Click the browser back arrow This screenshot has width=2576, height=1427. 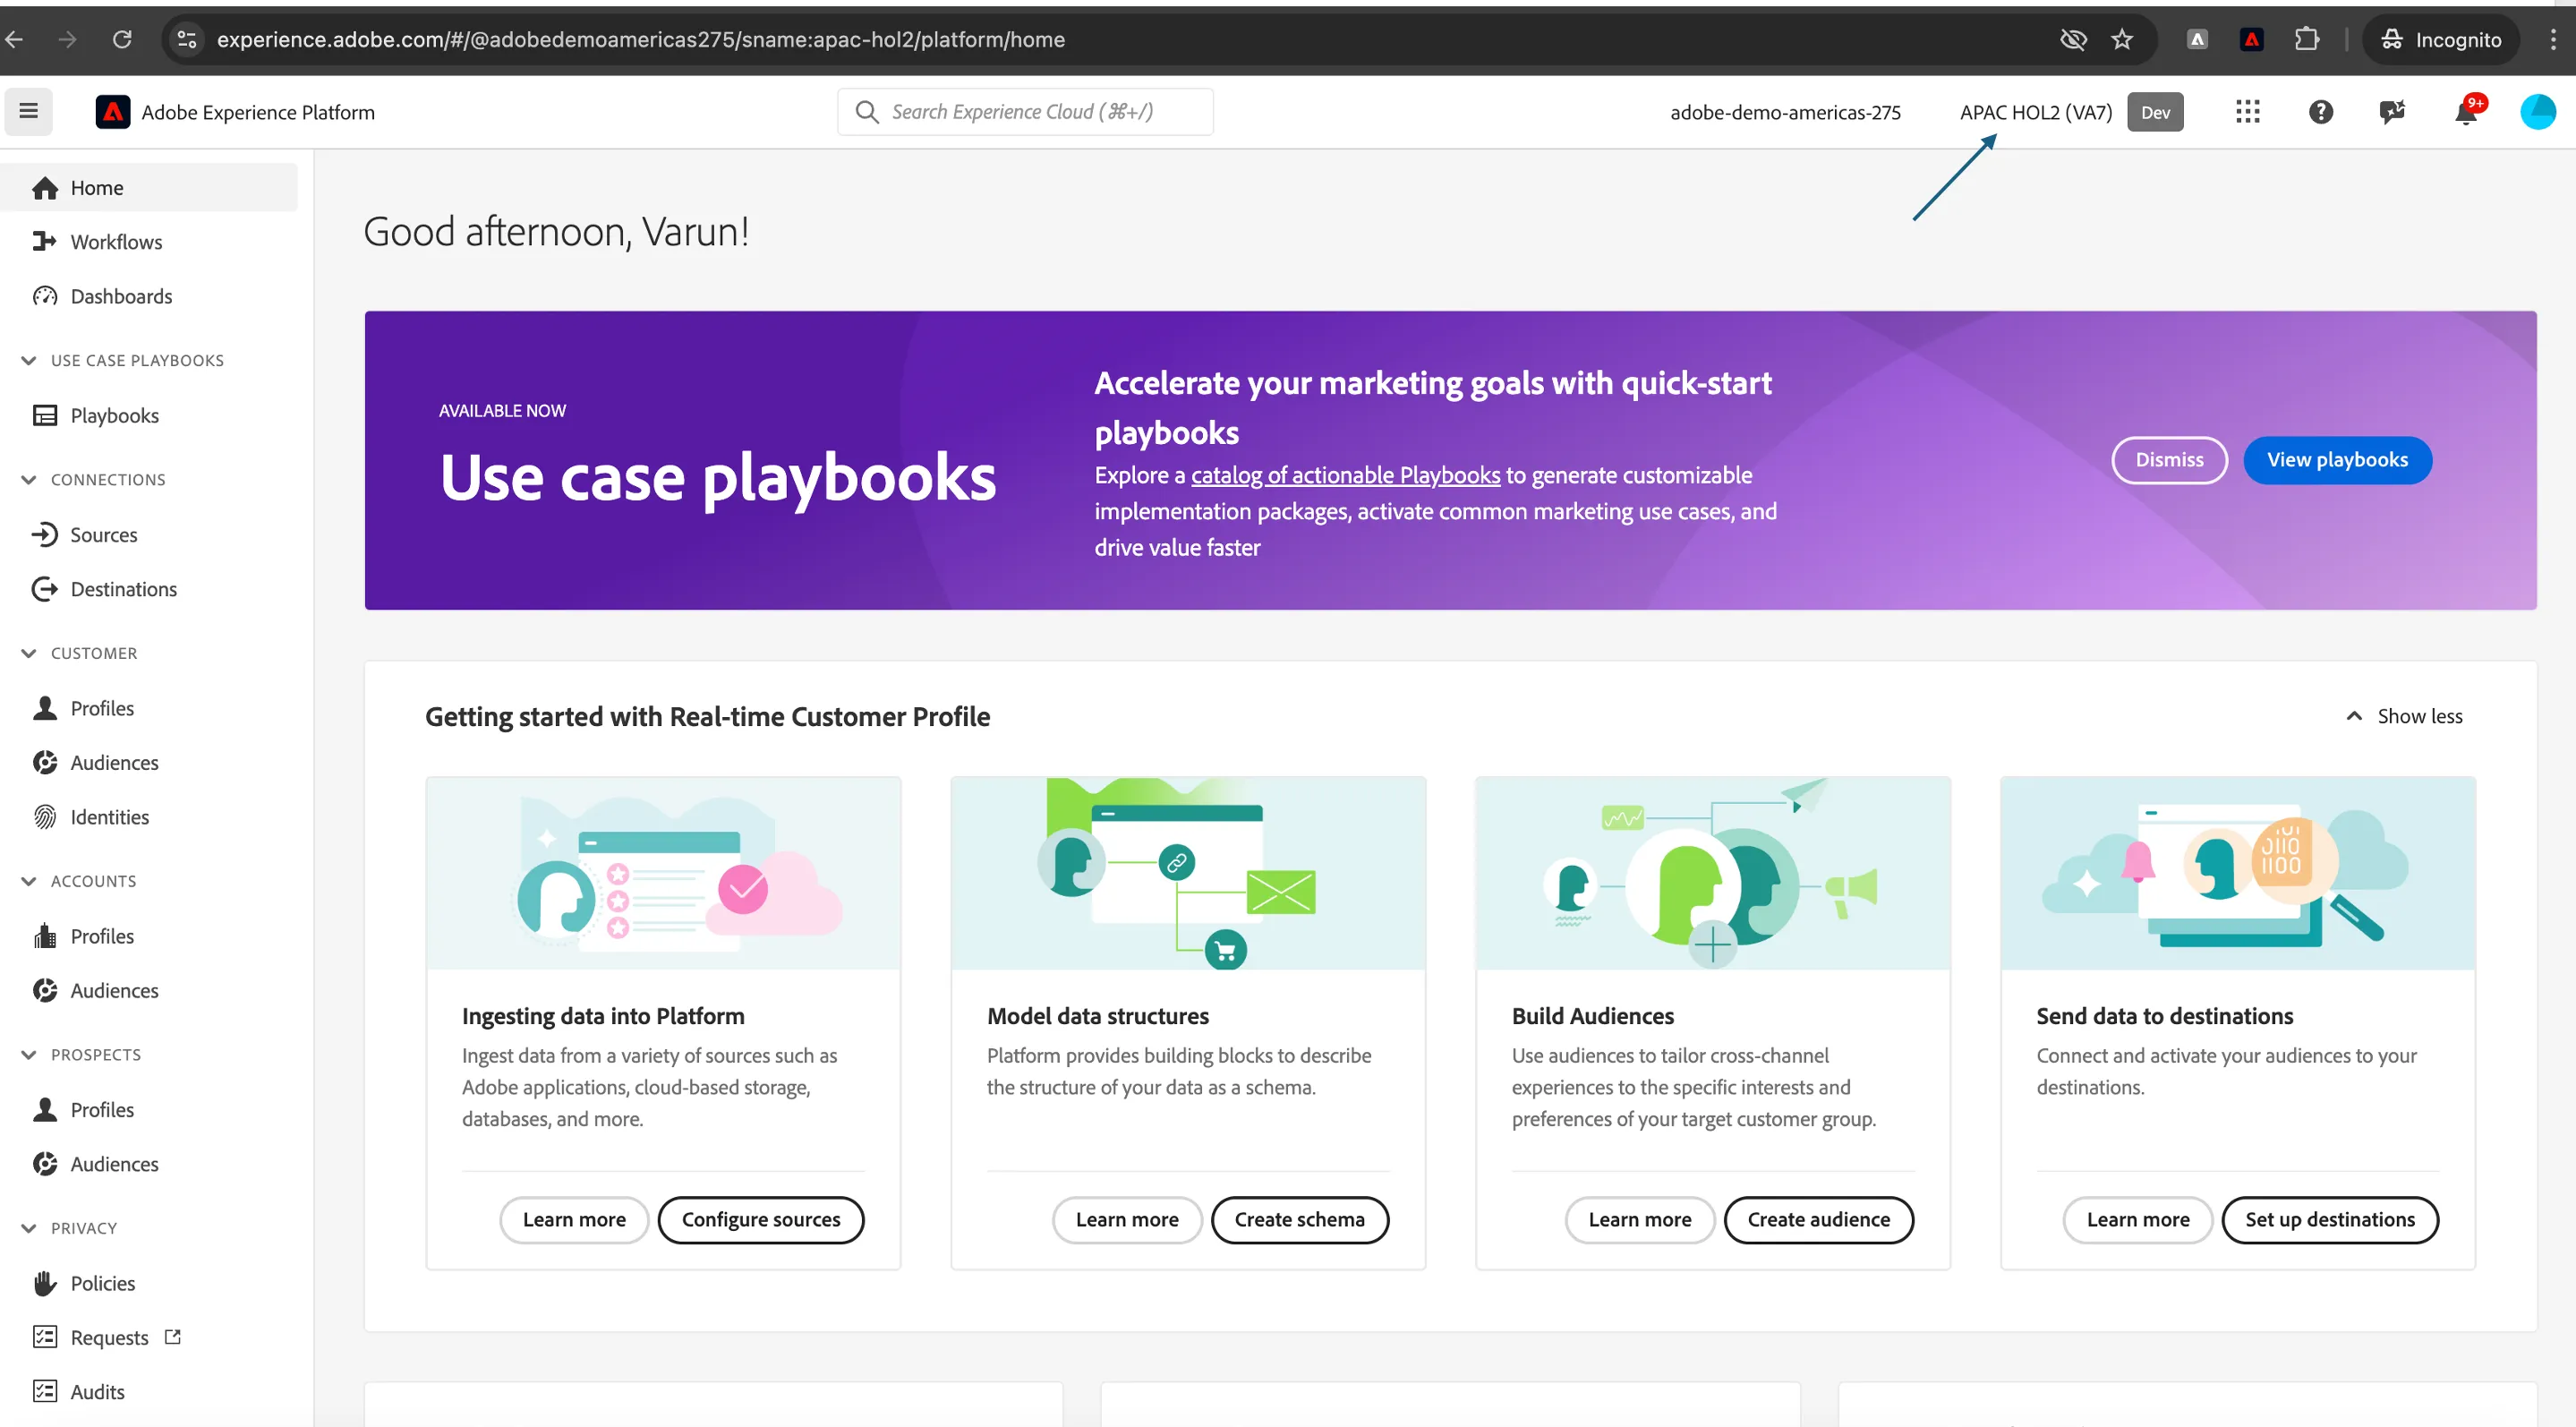(14, 39)
